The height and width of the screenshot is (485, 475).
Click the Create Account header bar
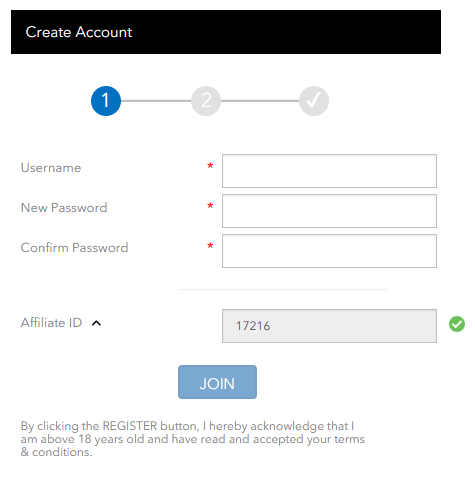[x=226, y=32]
